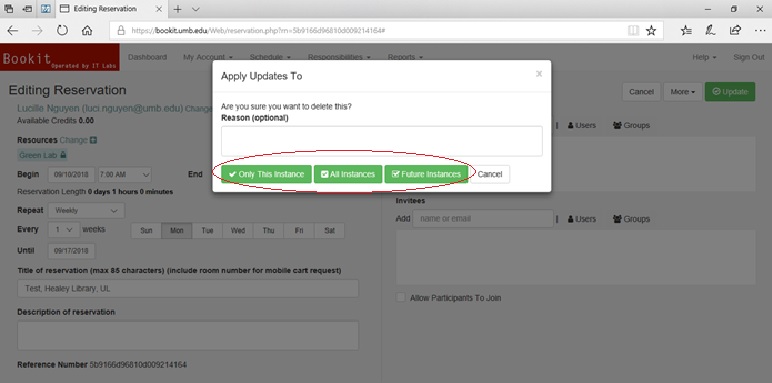Toggle Sun repeat day
772x383 pixels.
coord(146,230)
